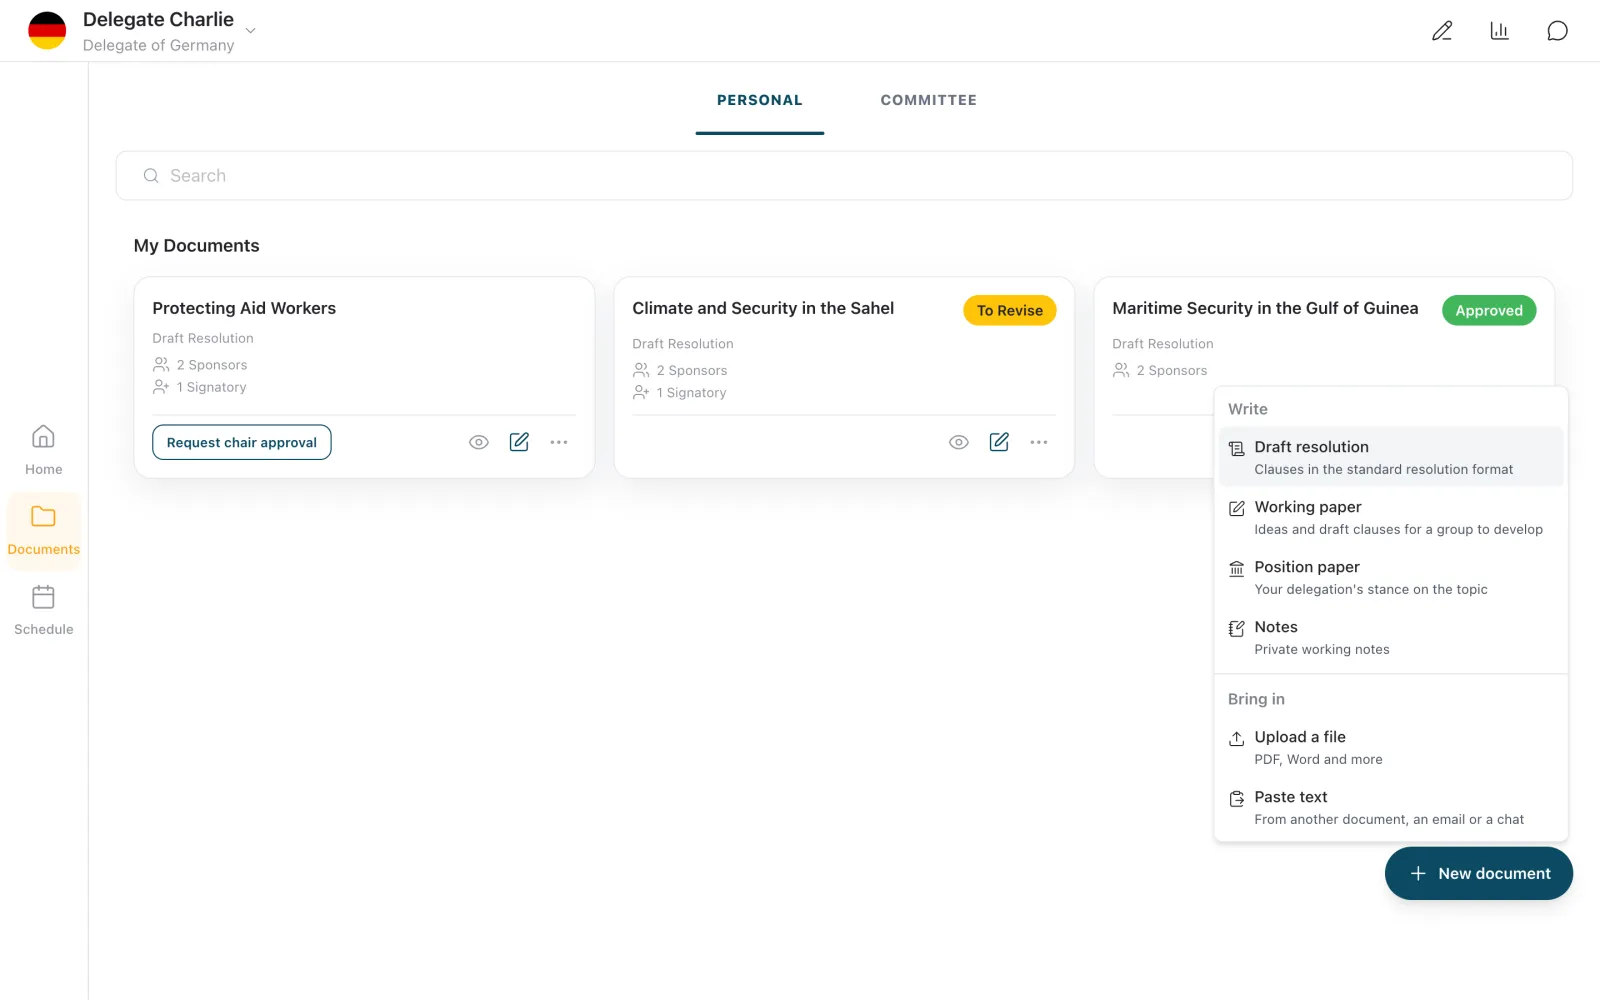
Task: Choose Notes from the menu
Action: tap(1391, 637)
